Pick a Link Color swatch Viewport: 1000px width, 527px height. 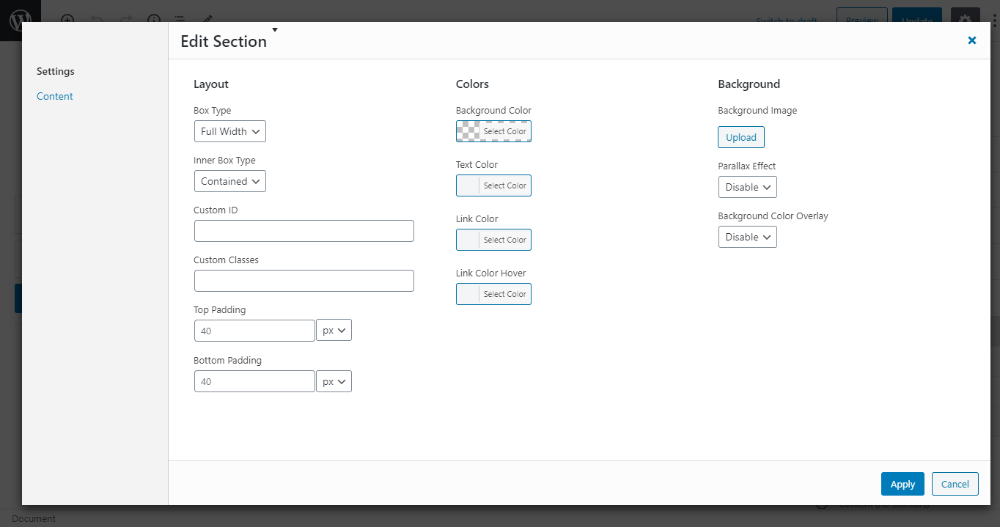(494, 240)
